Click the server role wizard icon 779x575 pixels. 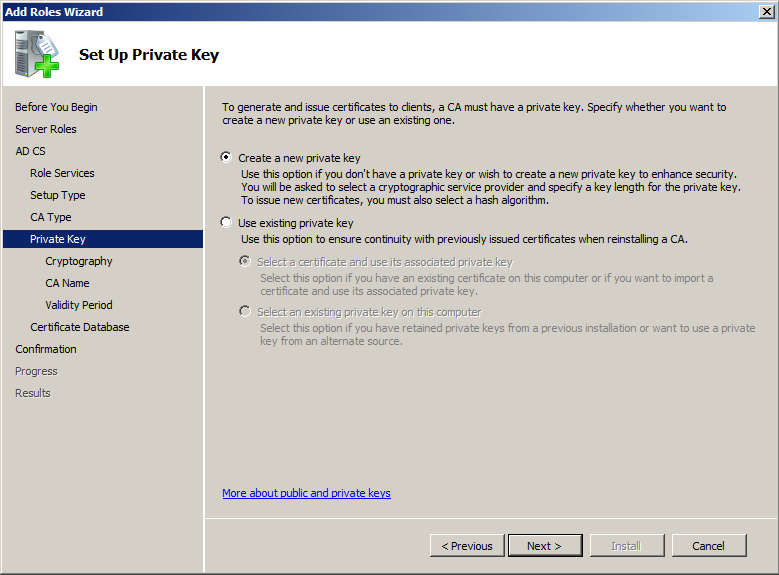click(37, 54)
